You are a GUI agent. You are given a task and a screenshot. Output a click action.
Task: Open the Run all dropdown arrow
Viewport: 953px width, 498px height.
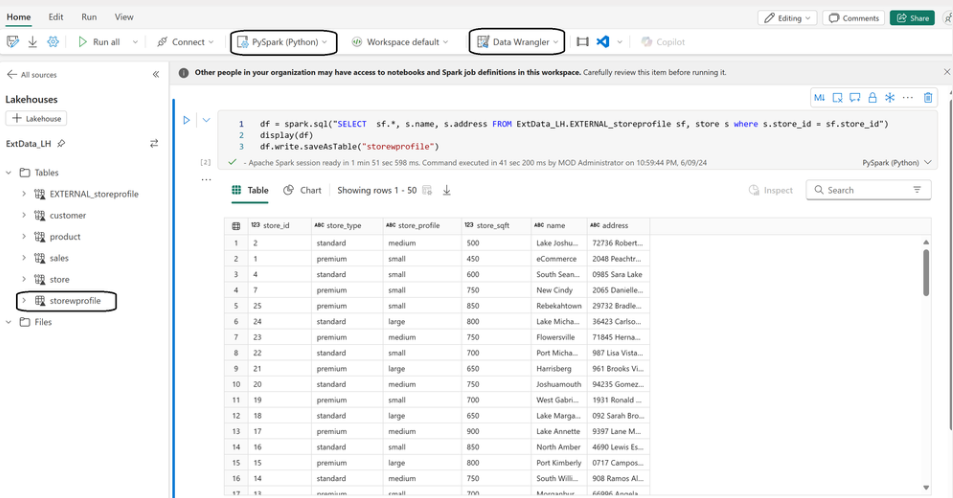[135, 42]
